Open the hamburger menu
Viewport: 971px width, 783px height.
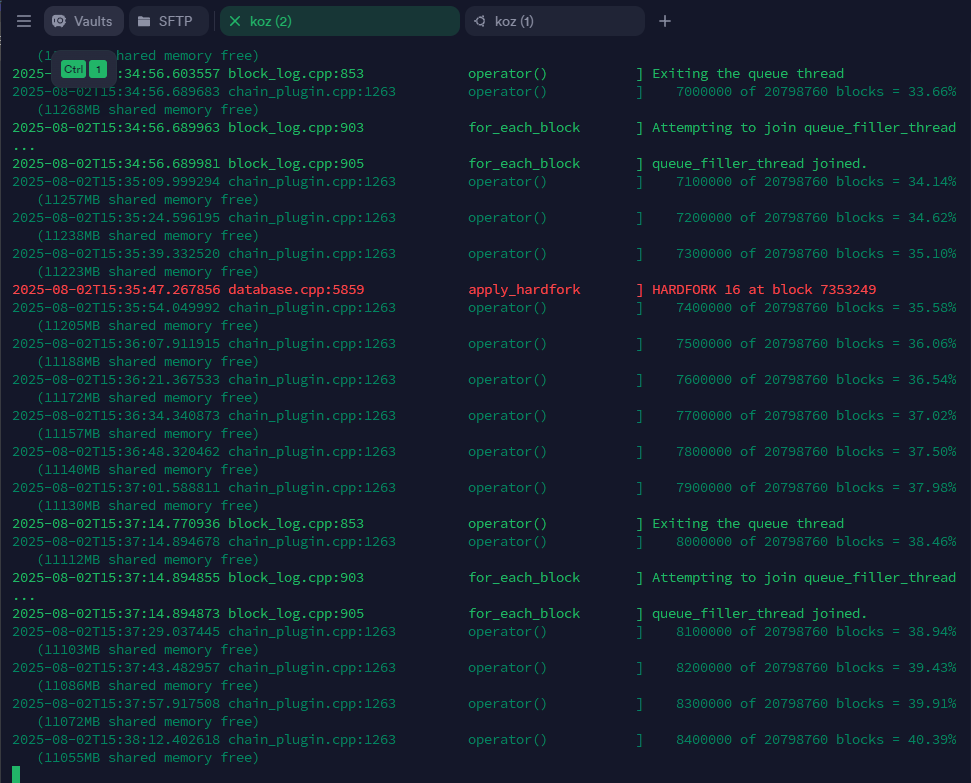24,21
